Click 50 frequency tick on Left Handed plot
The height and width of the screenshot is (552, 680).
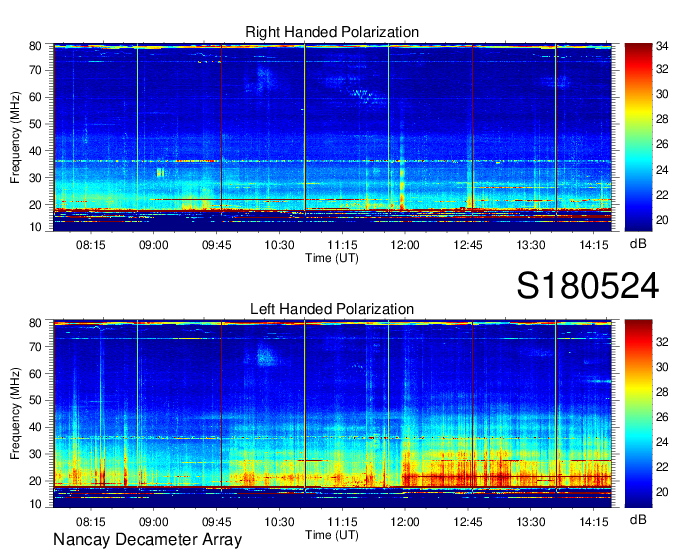(x=35, y=400)
